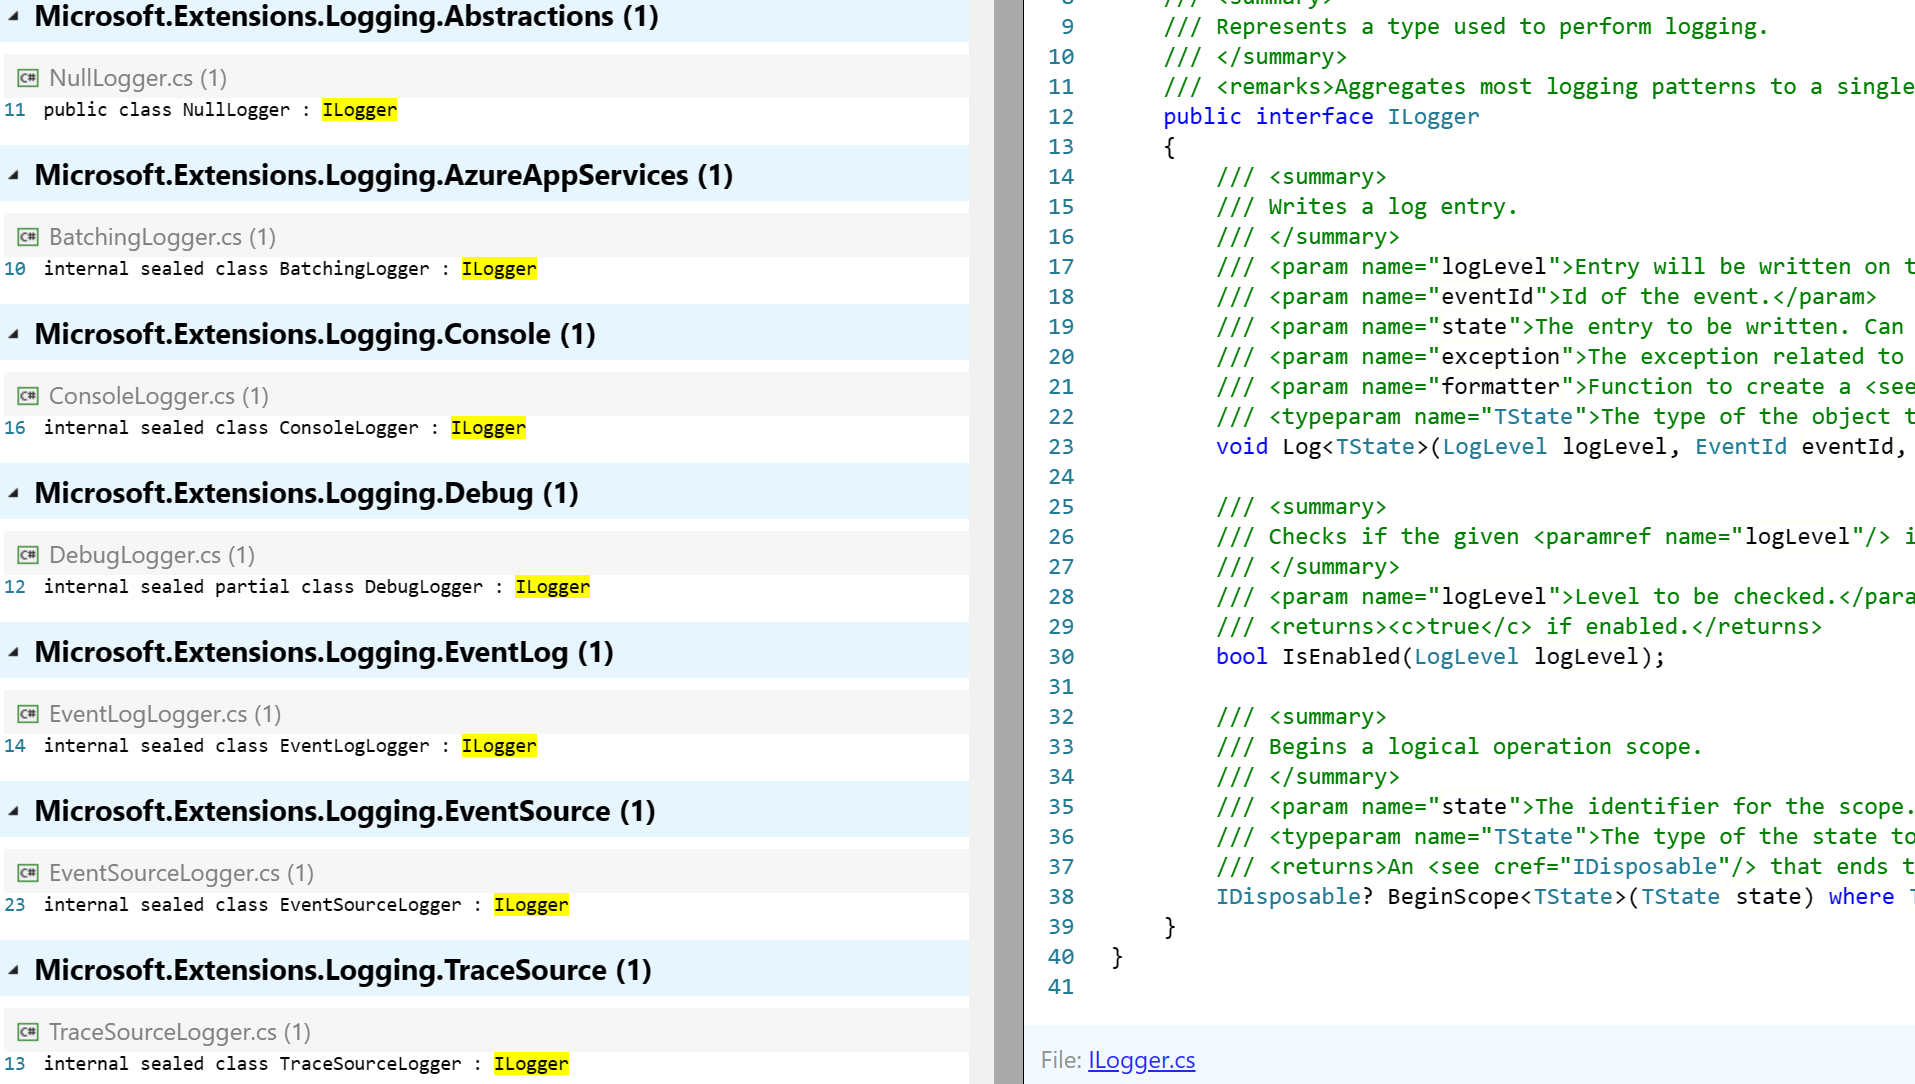Collapse the Microsoft.Extensions.Logging.Abstractions group
This screenshot has height=1084, width=1915.
coord(14,17)
